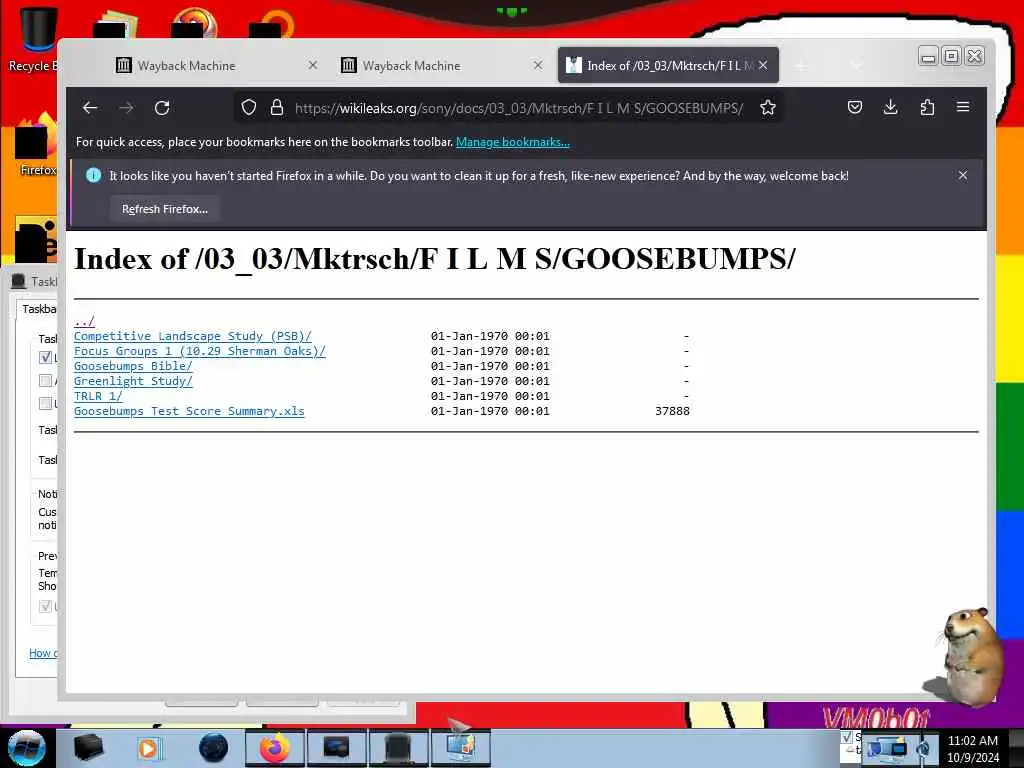
Task: Enable the third checkbox in Taskbar properties window
Action: click(45, 403)
